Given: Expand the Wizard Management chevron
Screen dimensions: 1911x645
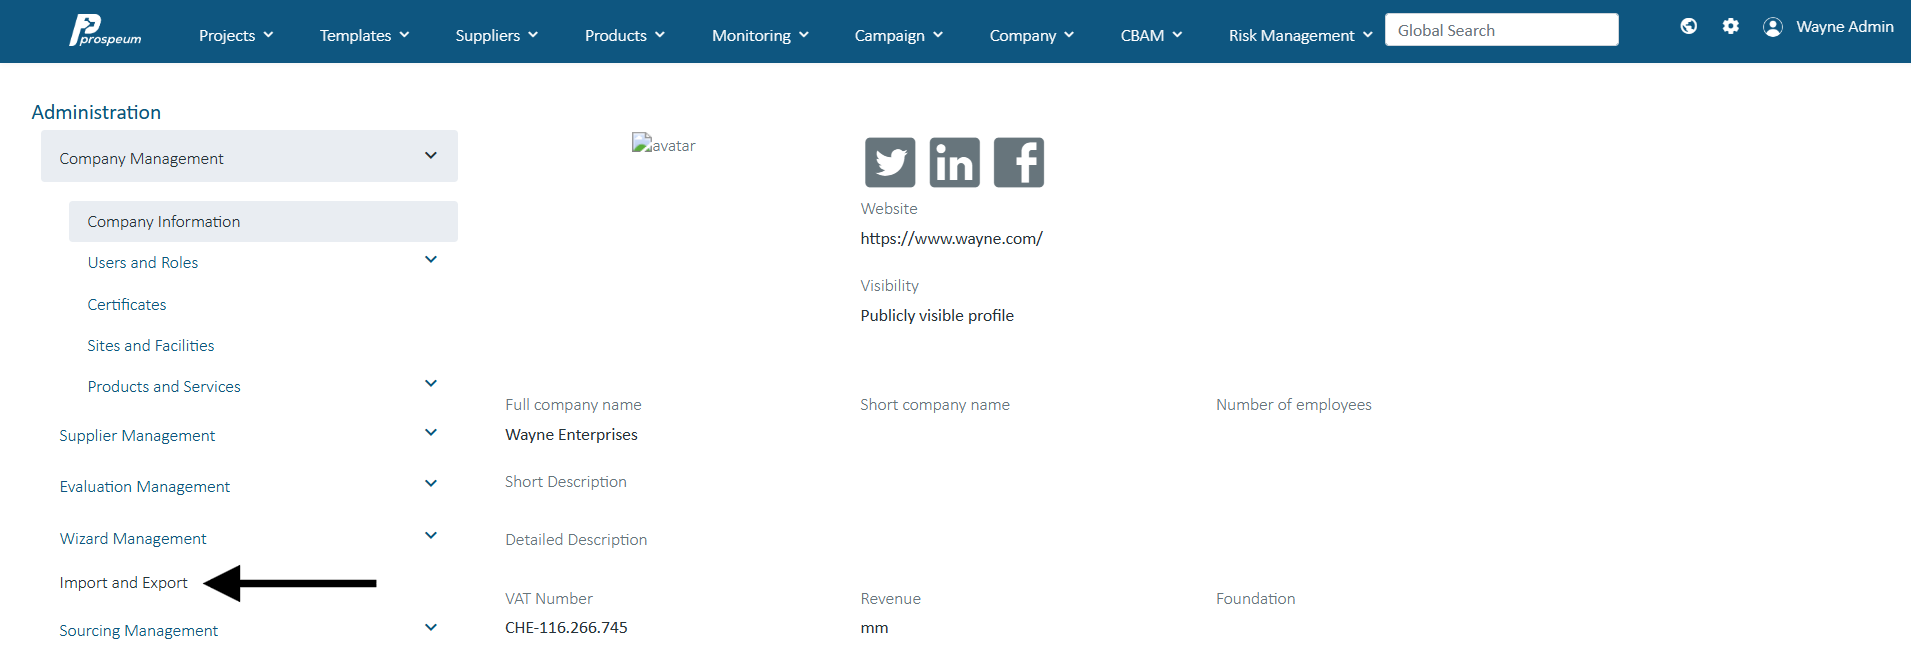Looking at the screenshot, I should 431,536.
